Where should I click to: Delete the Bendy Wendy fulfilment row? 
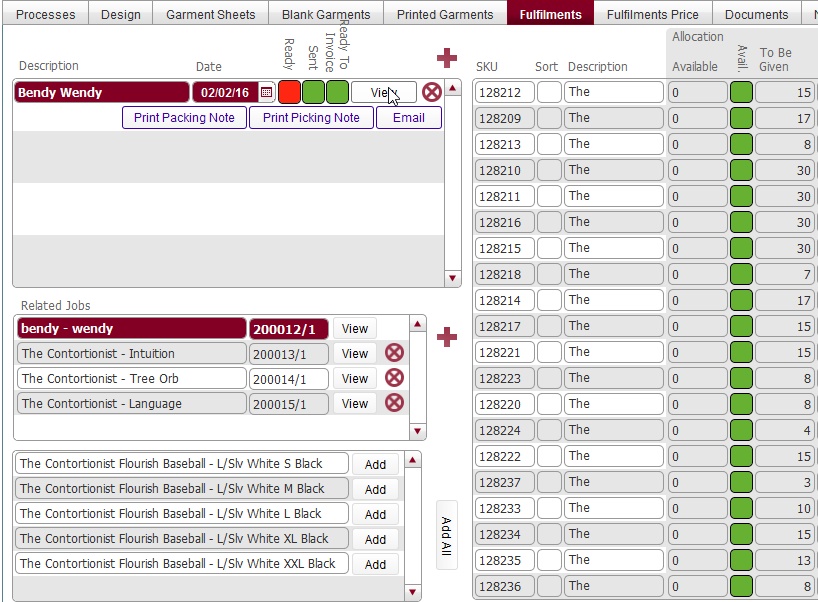pos(431,92)
